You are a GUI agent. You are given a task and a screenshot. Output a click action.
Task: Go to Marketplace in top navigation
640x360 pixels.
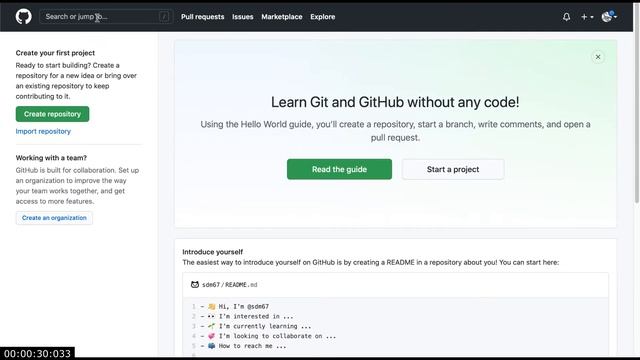click(x=282, y=17)
